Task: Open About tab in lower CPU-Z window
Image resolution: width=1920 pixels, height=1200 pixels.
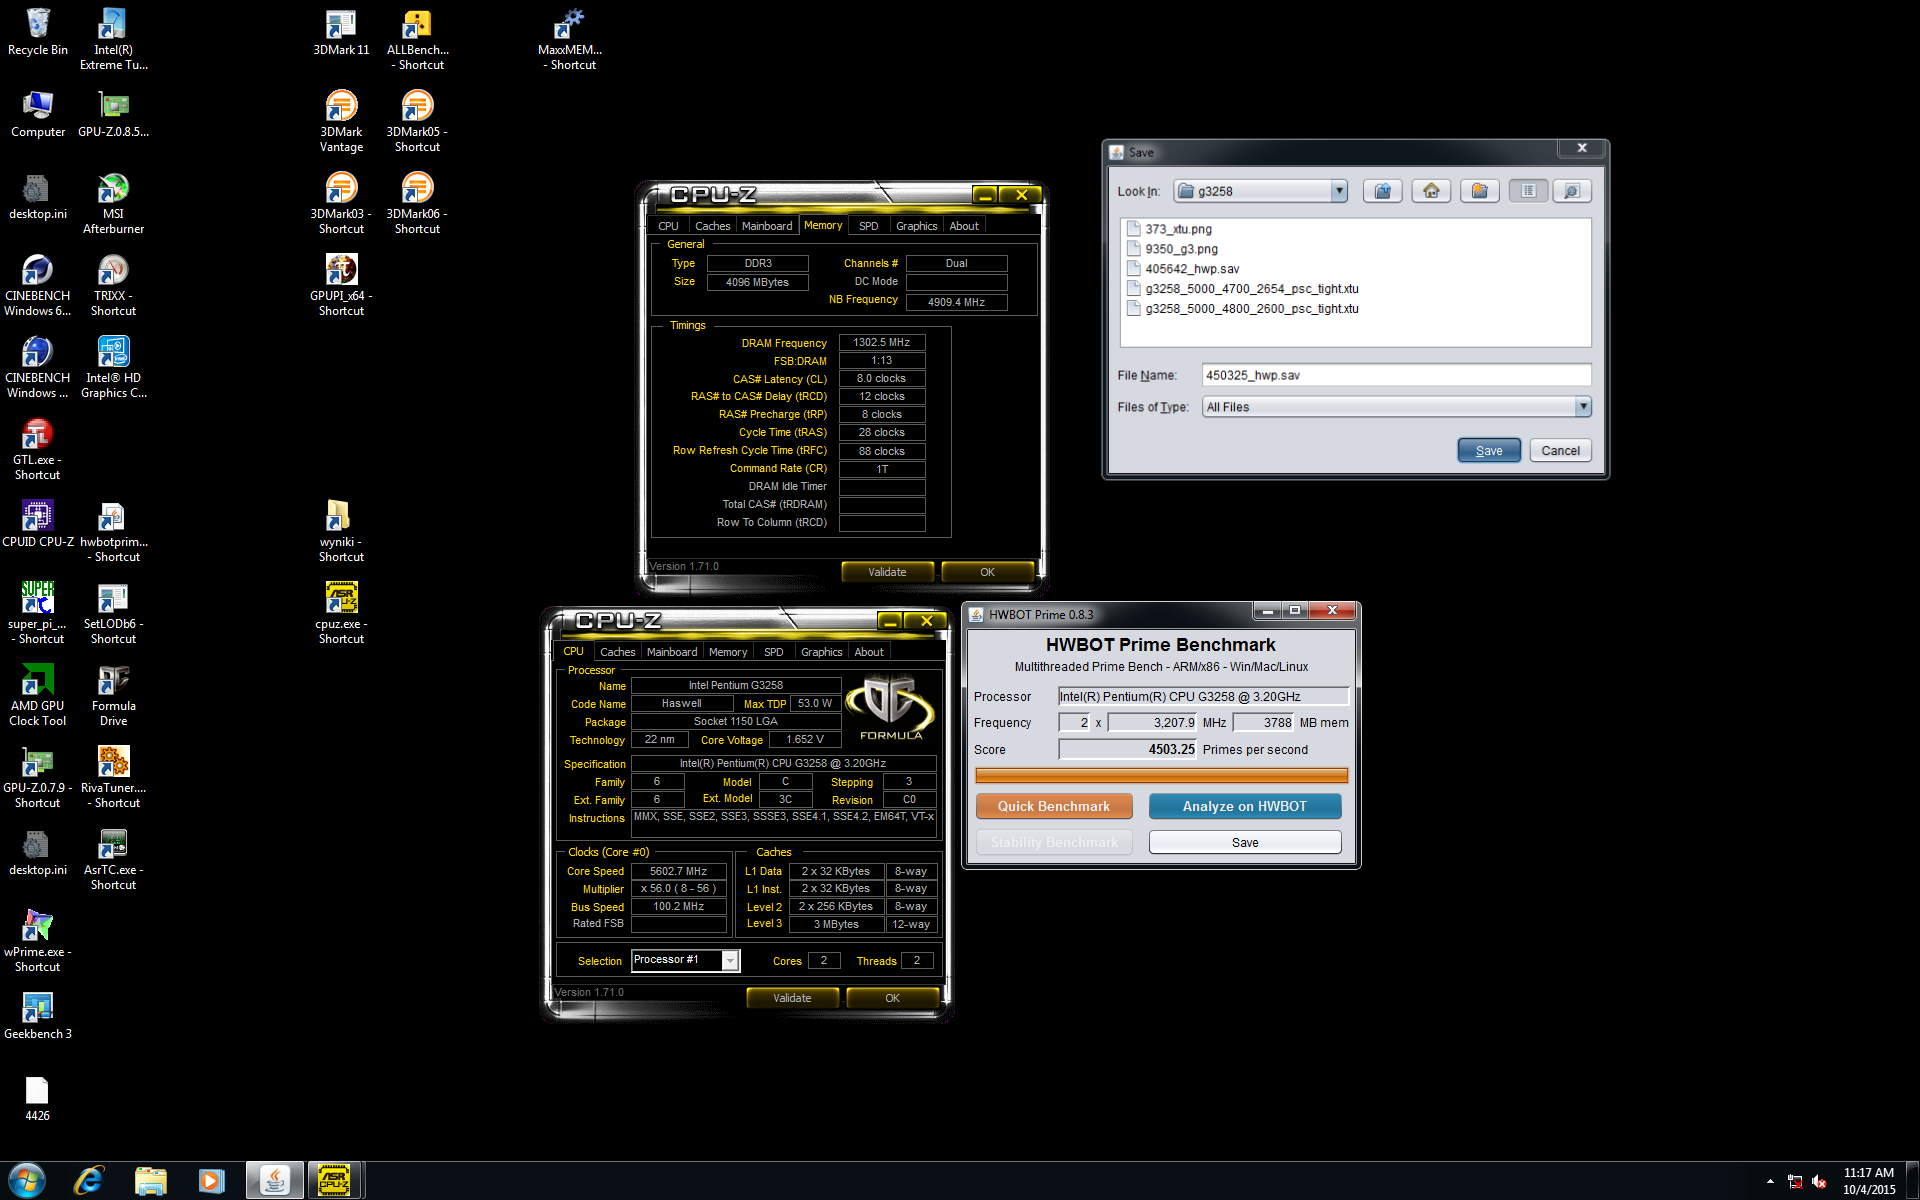Action: (868, 652)
